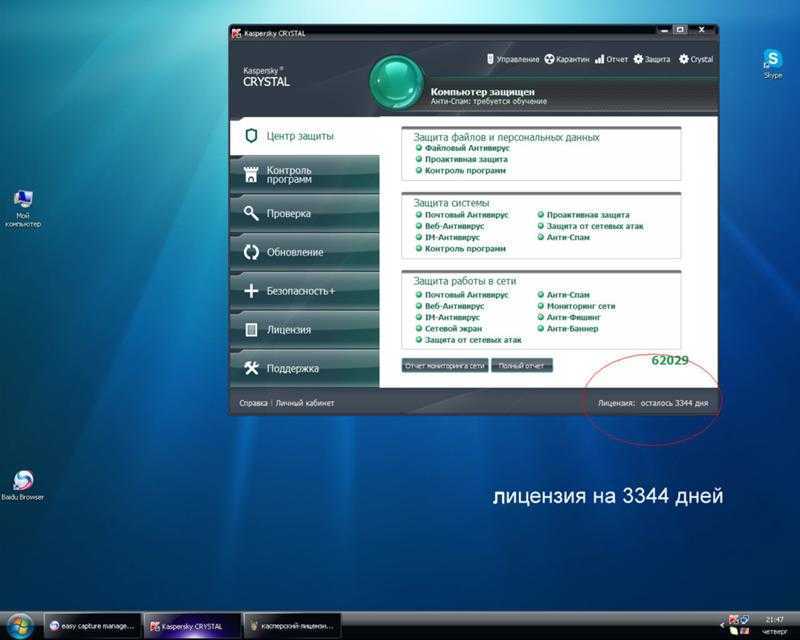The height and width of the screenshot is (640, 800).
Task: Click the Защита файлов и персональных данных heading
Action: coord(506,137)
